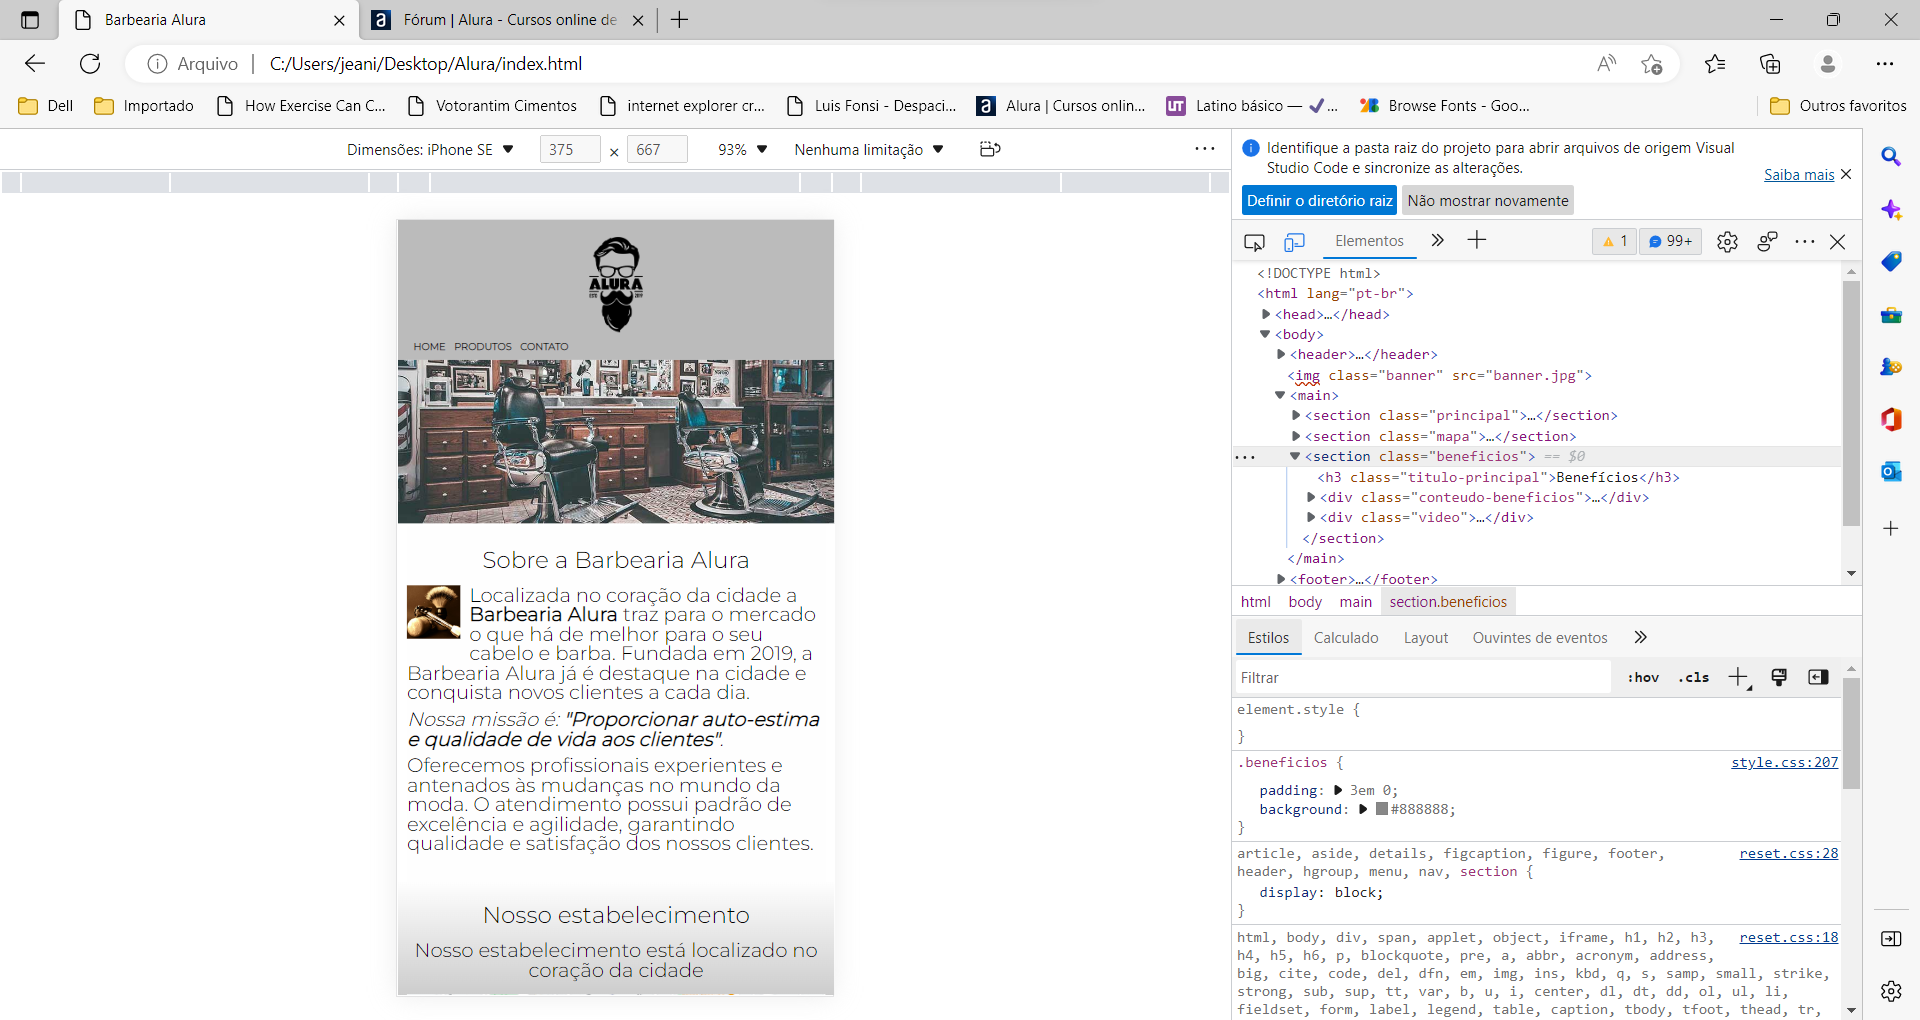Open the DevTools feedback icon
This screenshot has width=1920, height=1020.
pos(1767,242)
